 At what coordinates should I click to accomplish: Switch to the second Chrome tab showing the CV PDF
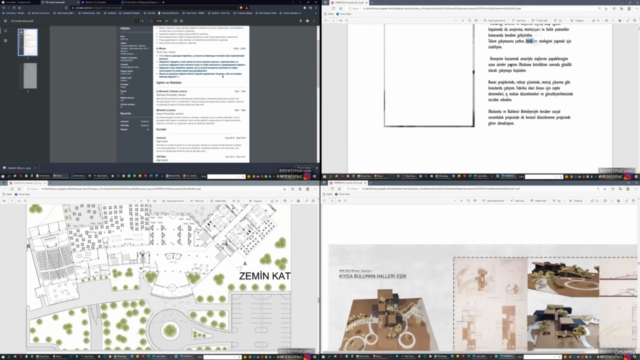pyautogui.click(x=60, y=2)
